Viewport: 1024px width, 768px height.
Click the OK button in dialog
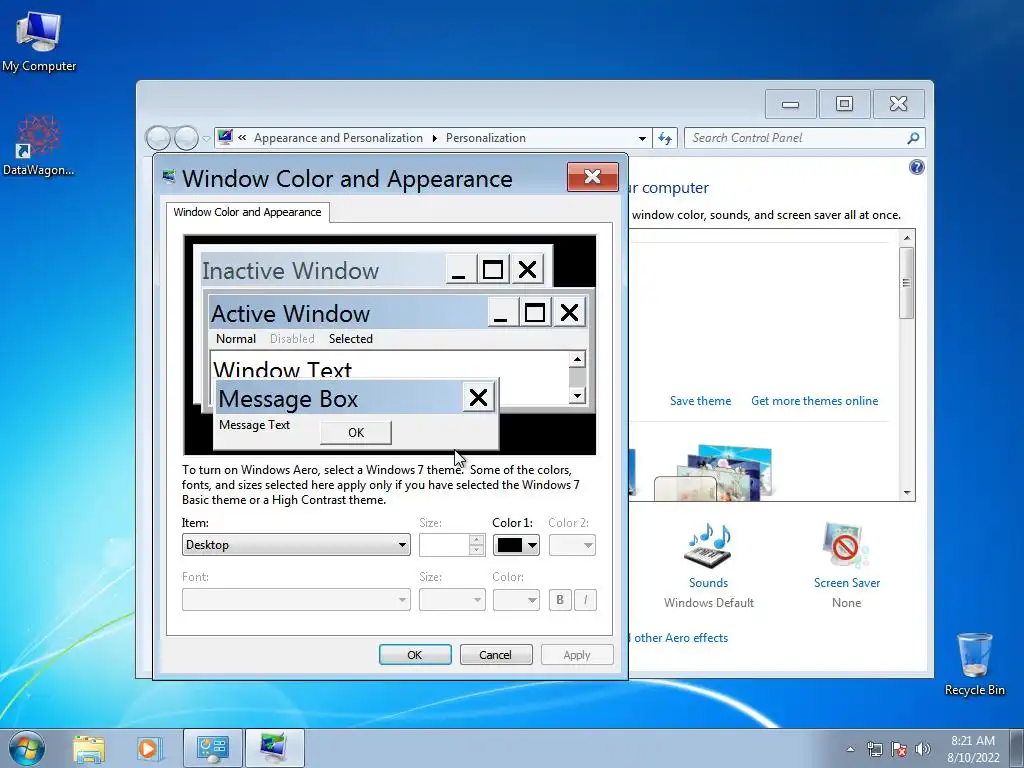click(x=415, y=655)
